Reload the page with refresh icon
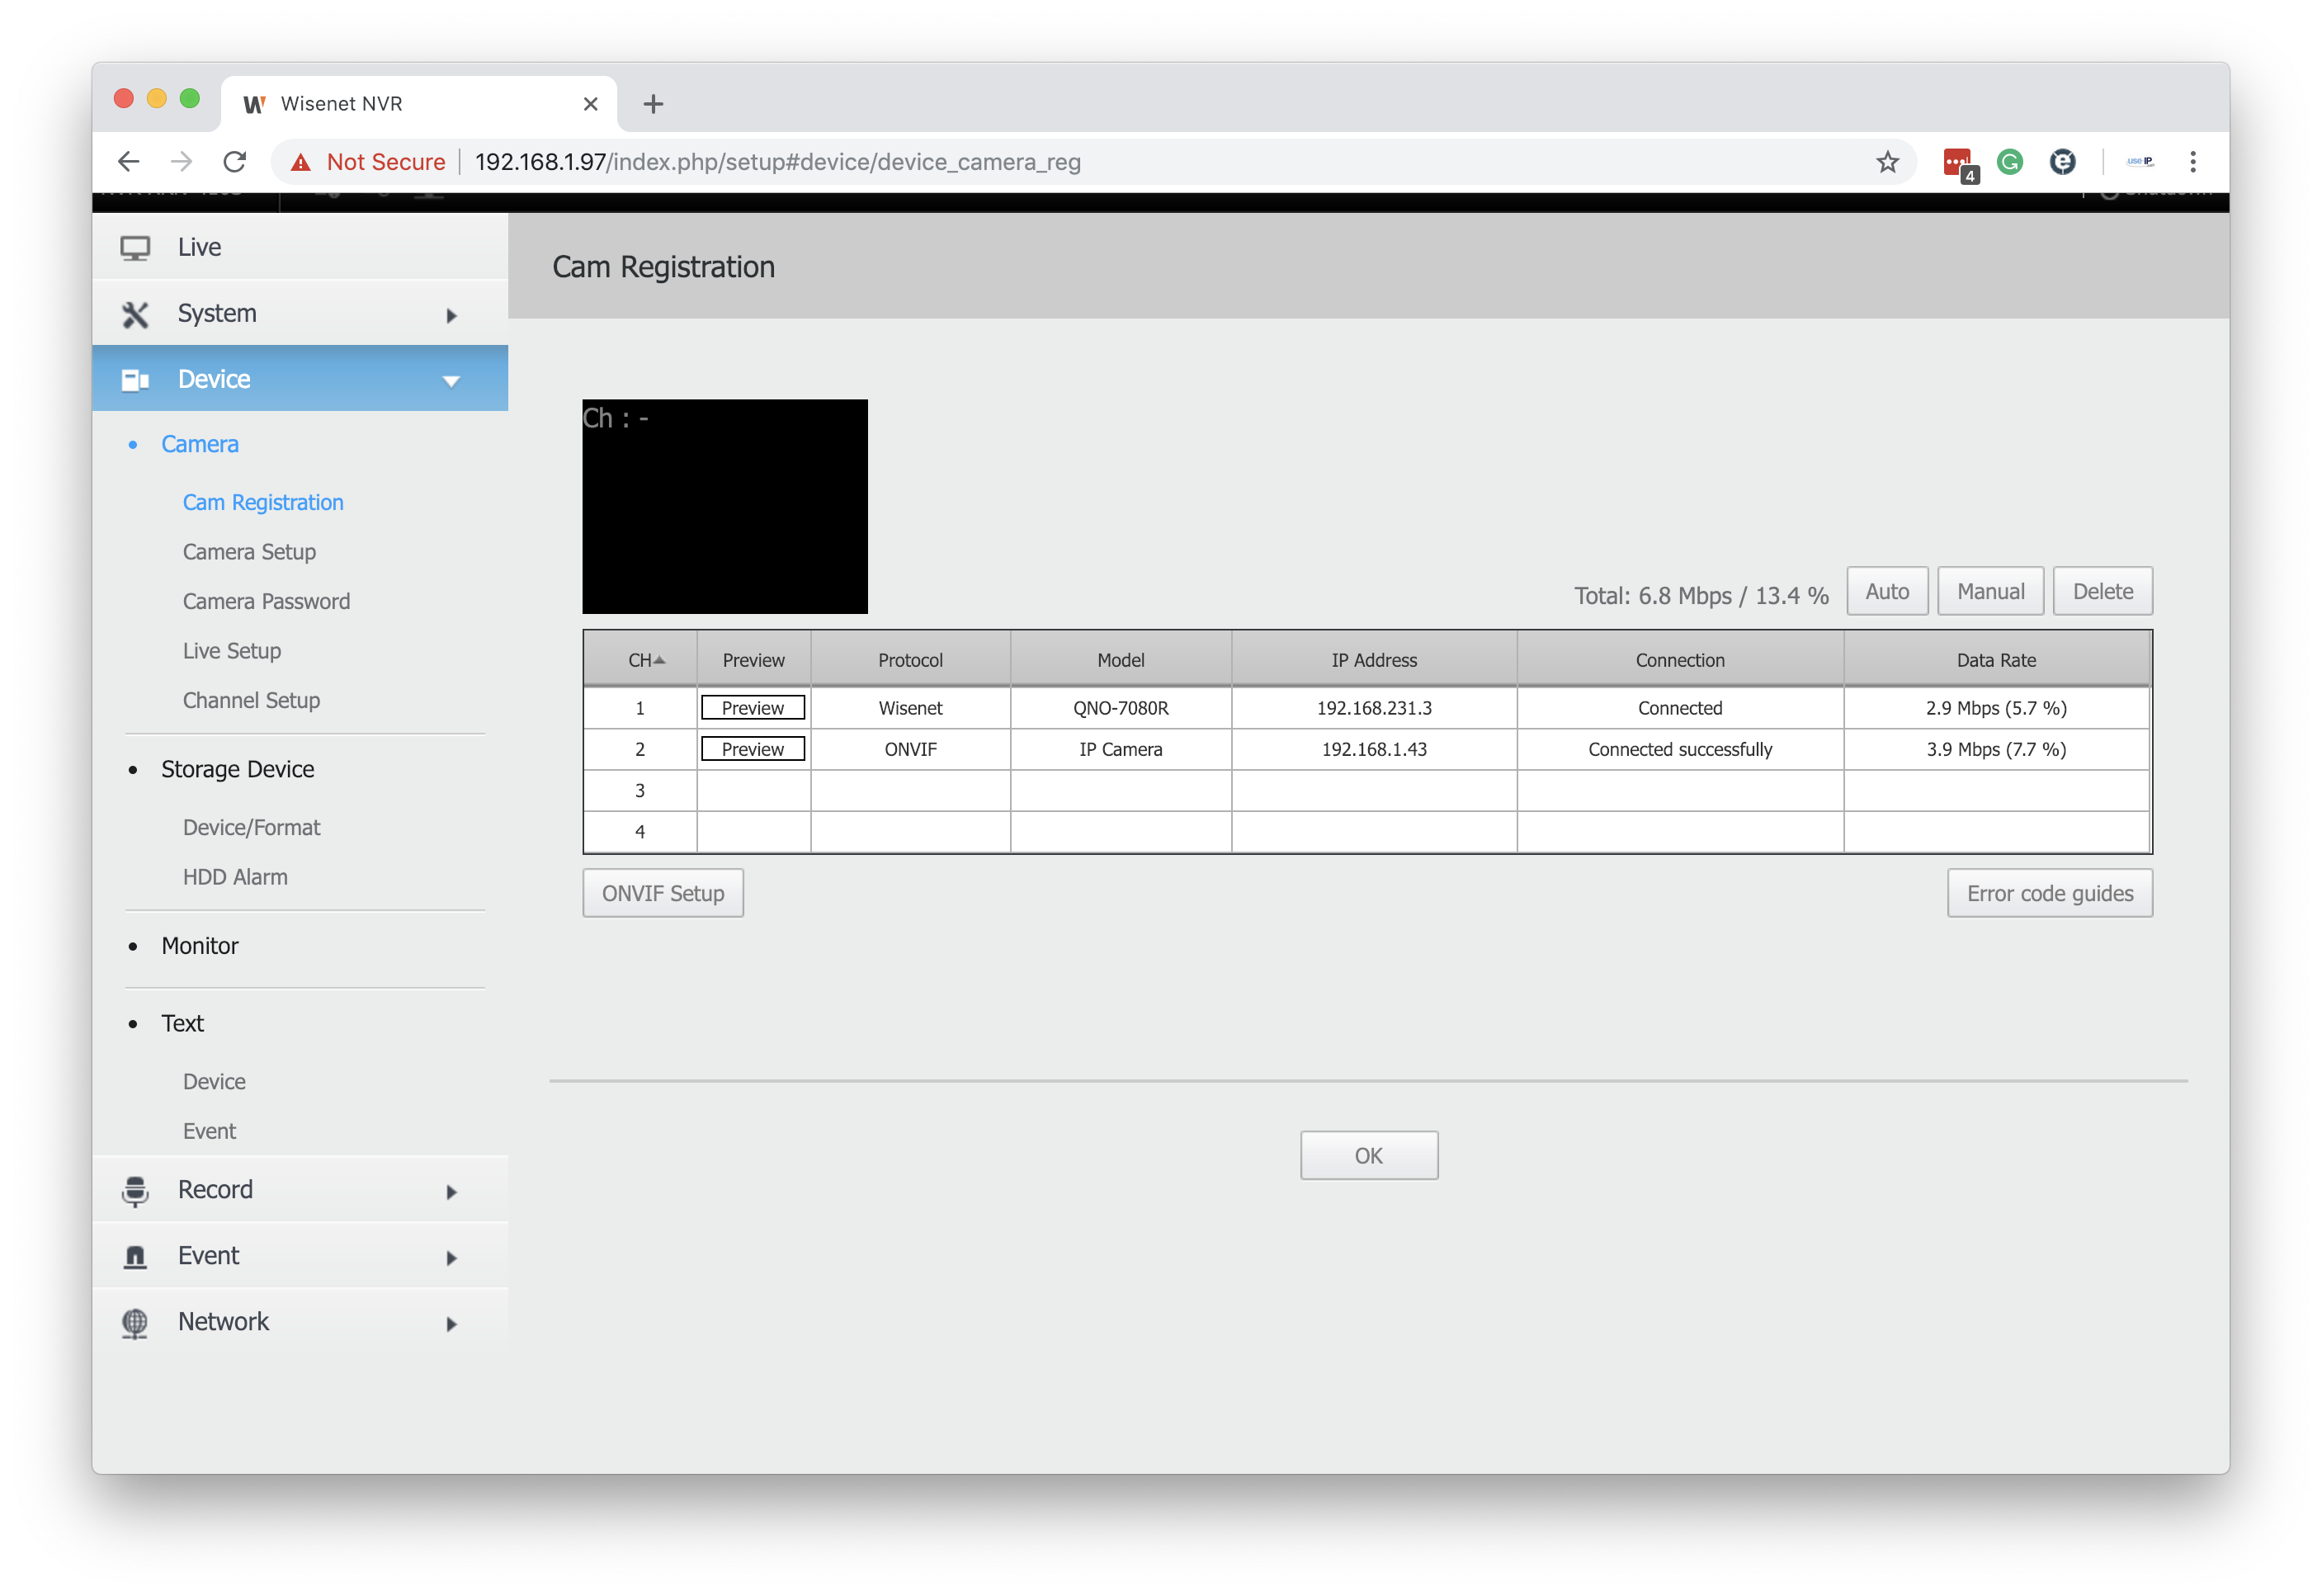The width and height of the screenshot is (2322, 1596). point(235,162)
